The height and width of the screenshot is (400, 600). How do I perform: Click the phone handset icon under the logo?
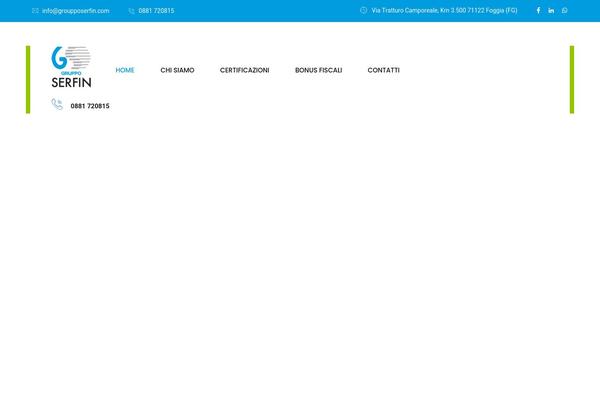(57, 104)
